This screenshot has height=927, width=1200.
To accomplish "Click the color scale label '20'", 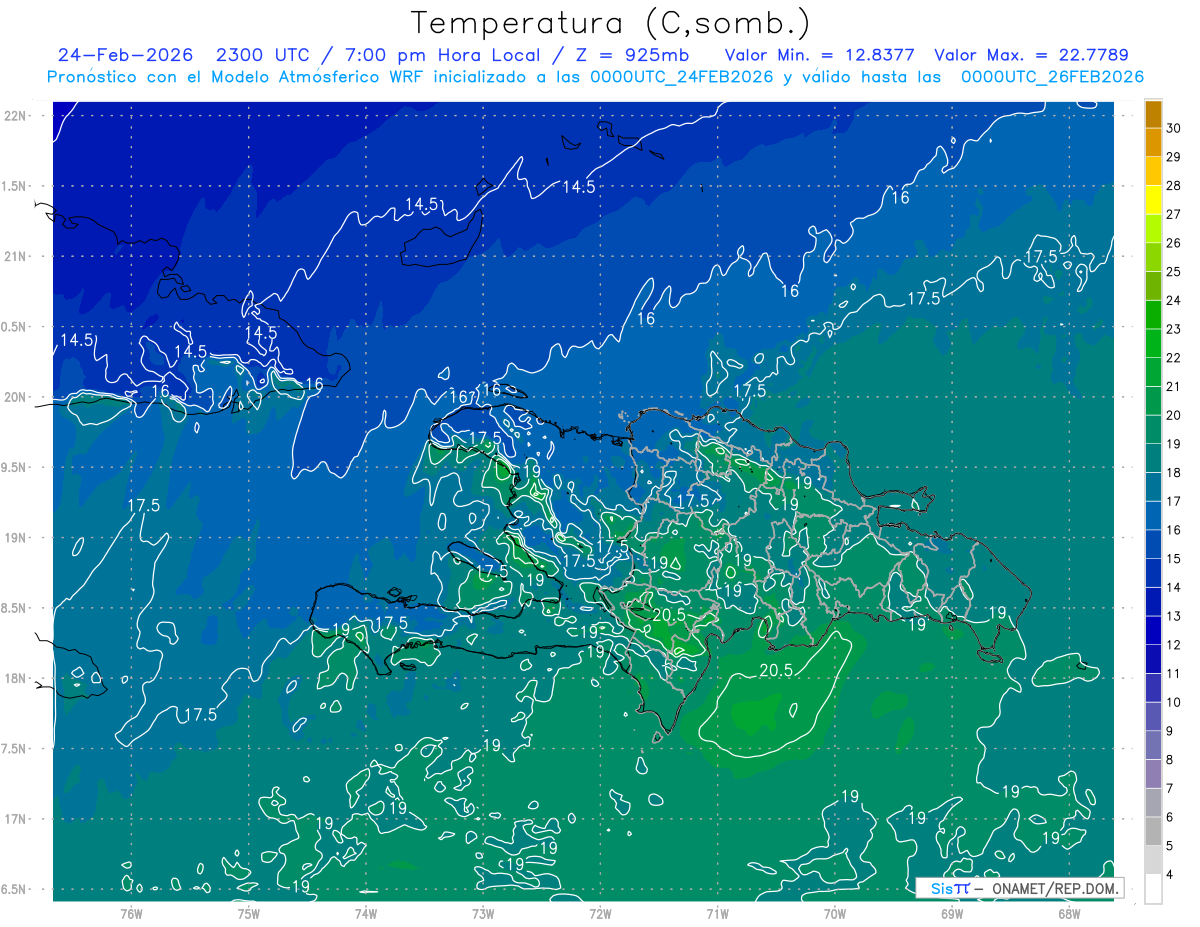I will 1174,415.
